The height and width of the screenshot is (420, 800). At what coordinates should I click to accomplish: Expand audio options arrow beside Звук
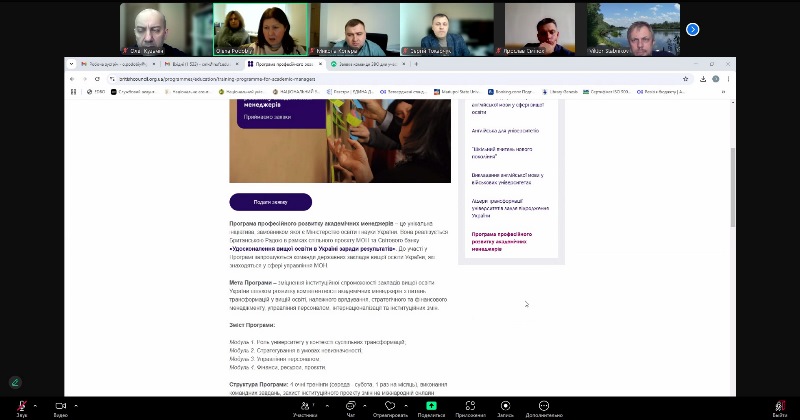click(x=35, y=406)
